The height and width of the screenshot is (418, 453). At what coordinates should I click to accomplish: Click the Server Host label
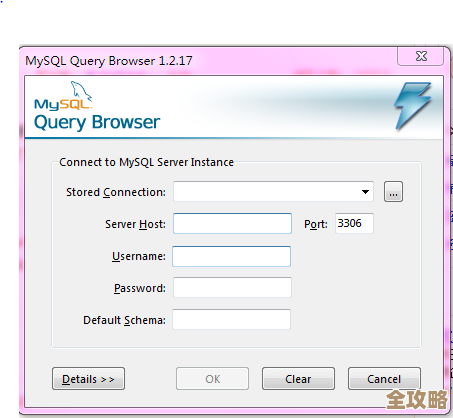coord(135,224)
